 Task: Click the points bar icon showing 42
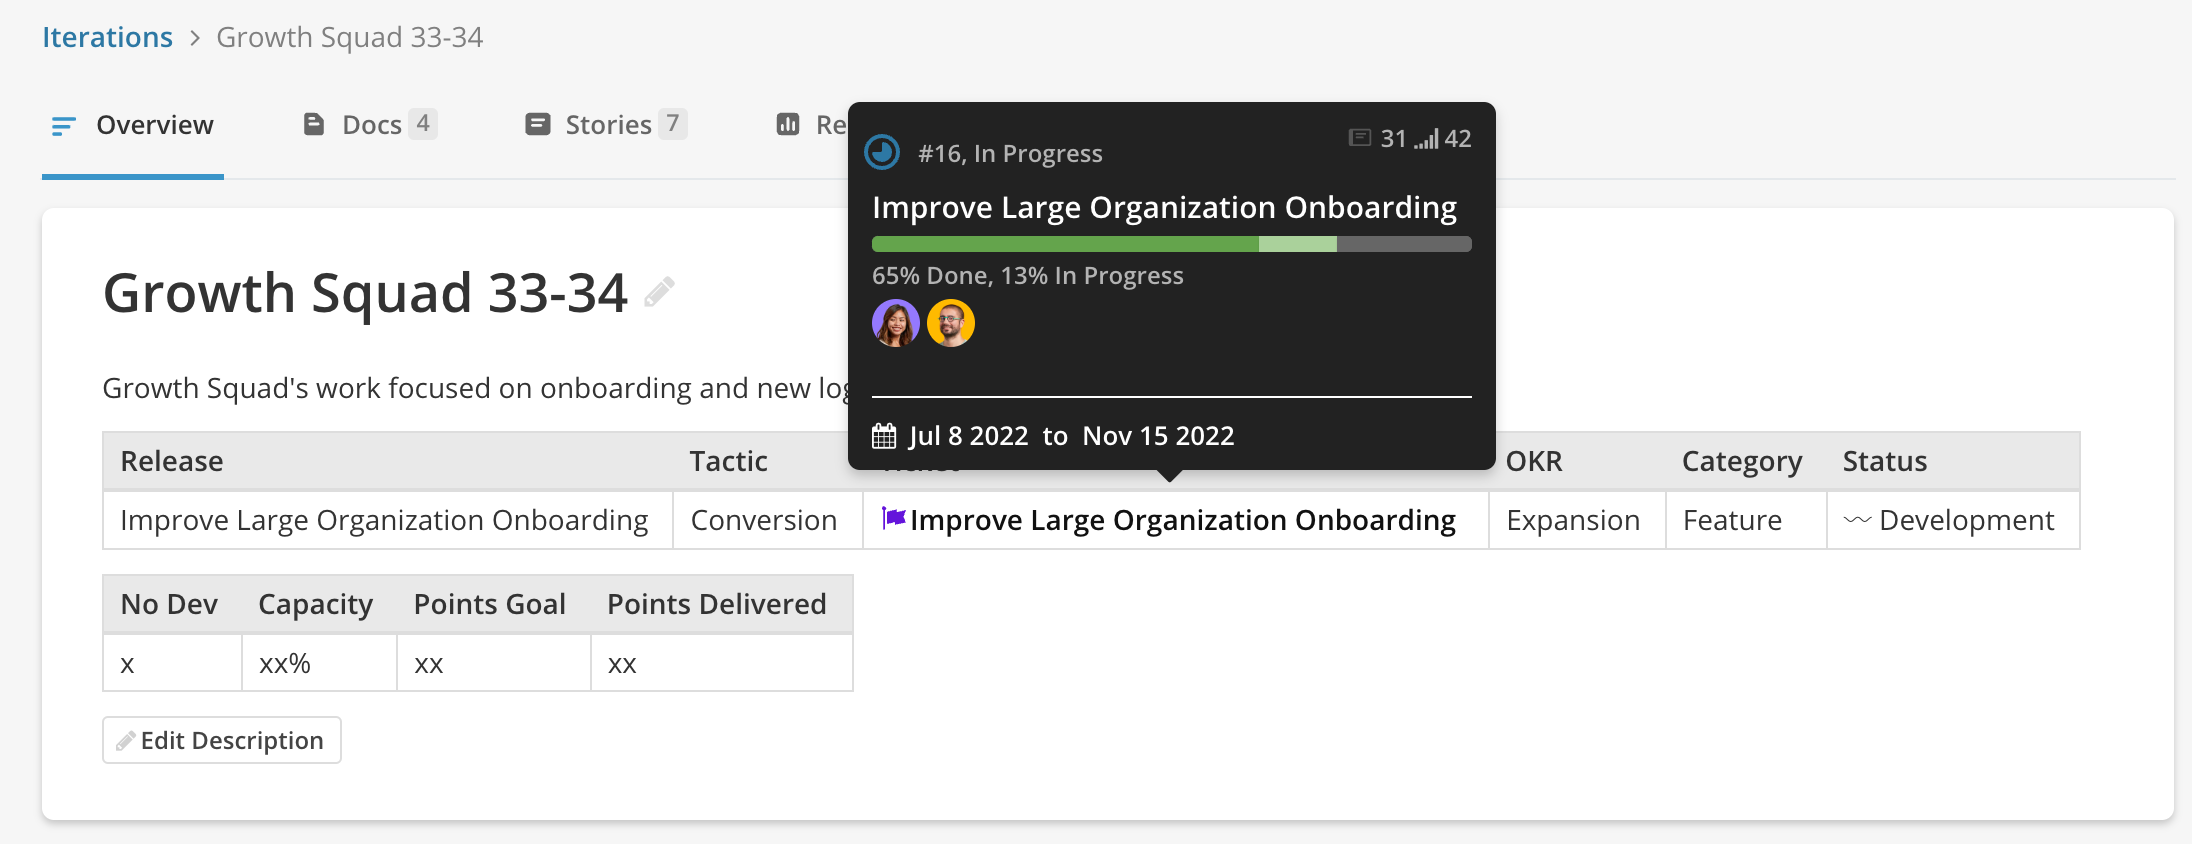pos(1426,139)
